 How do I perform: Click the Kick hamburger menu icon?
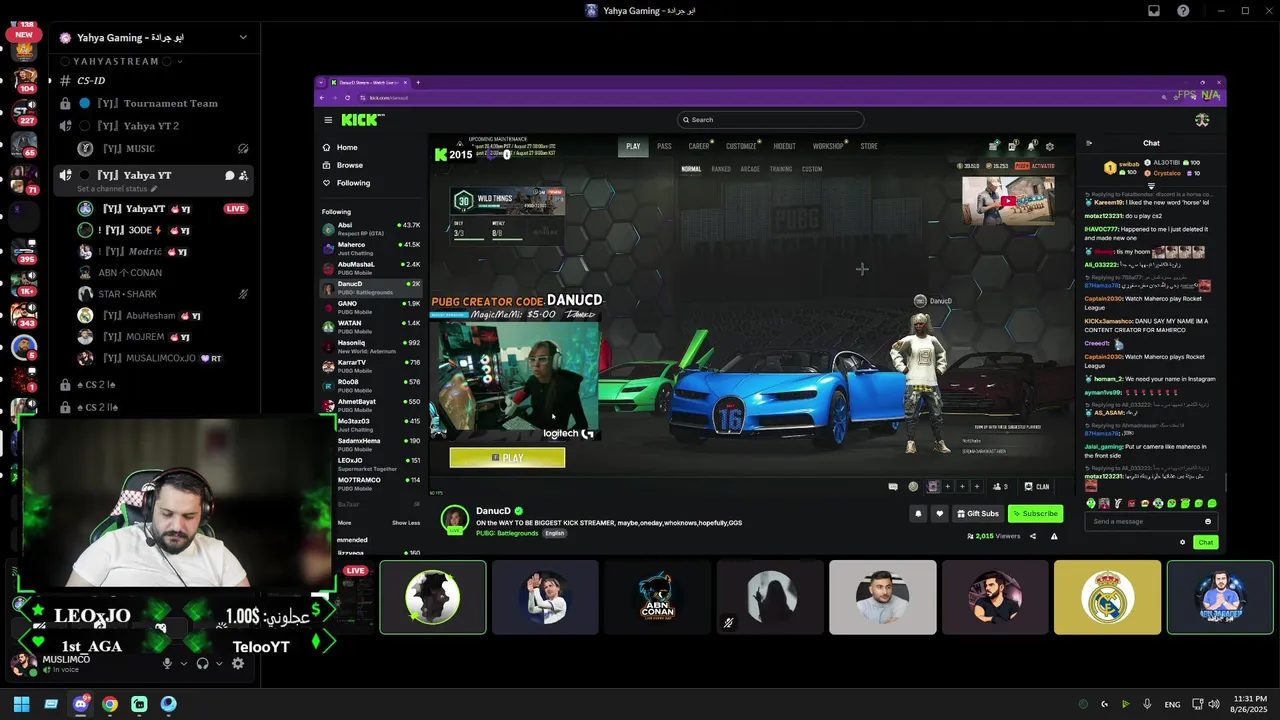click(x=328, y=120)
